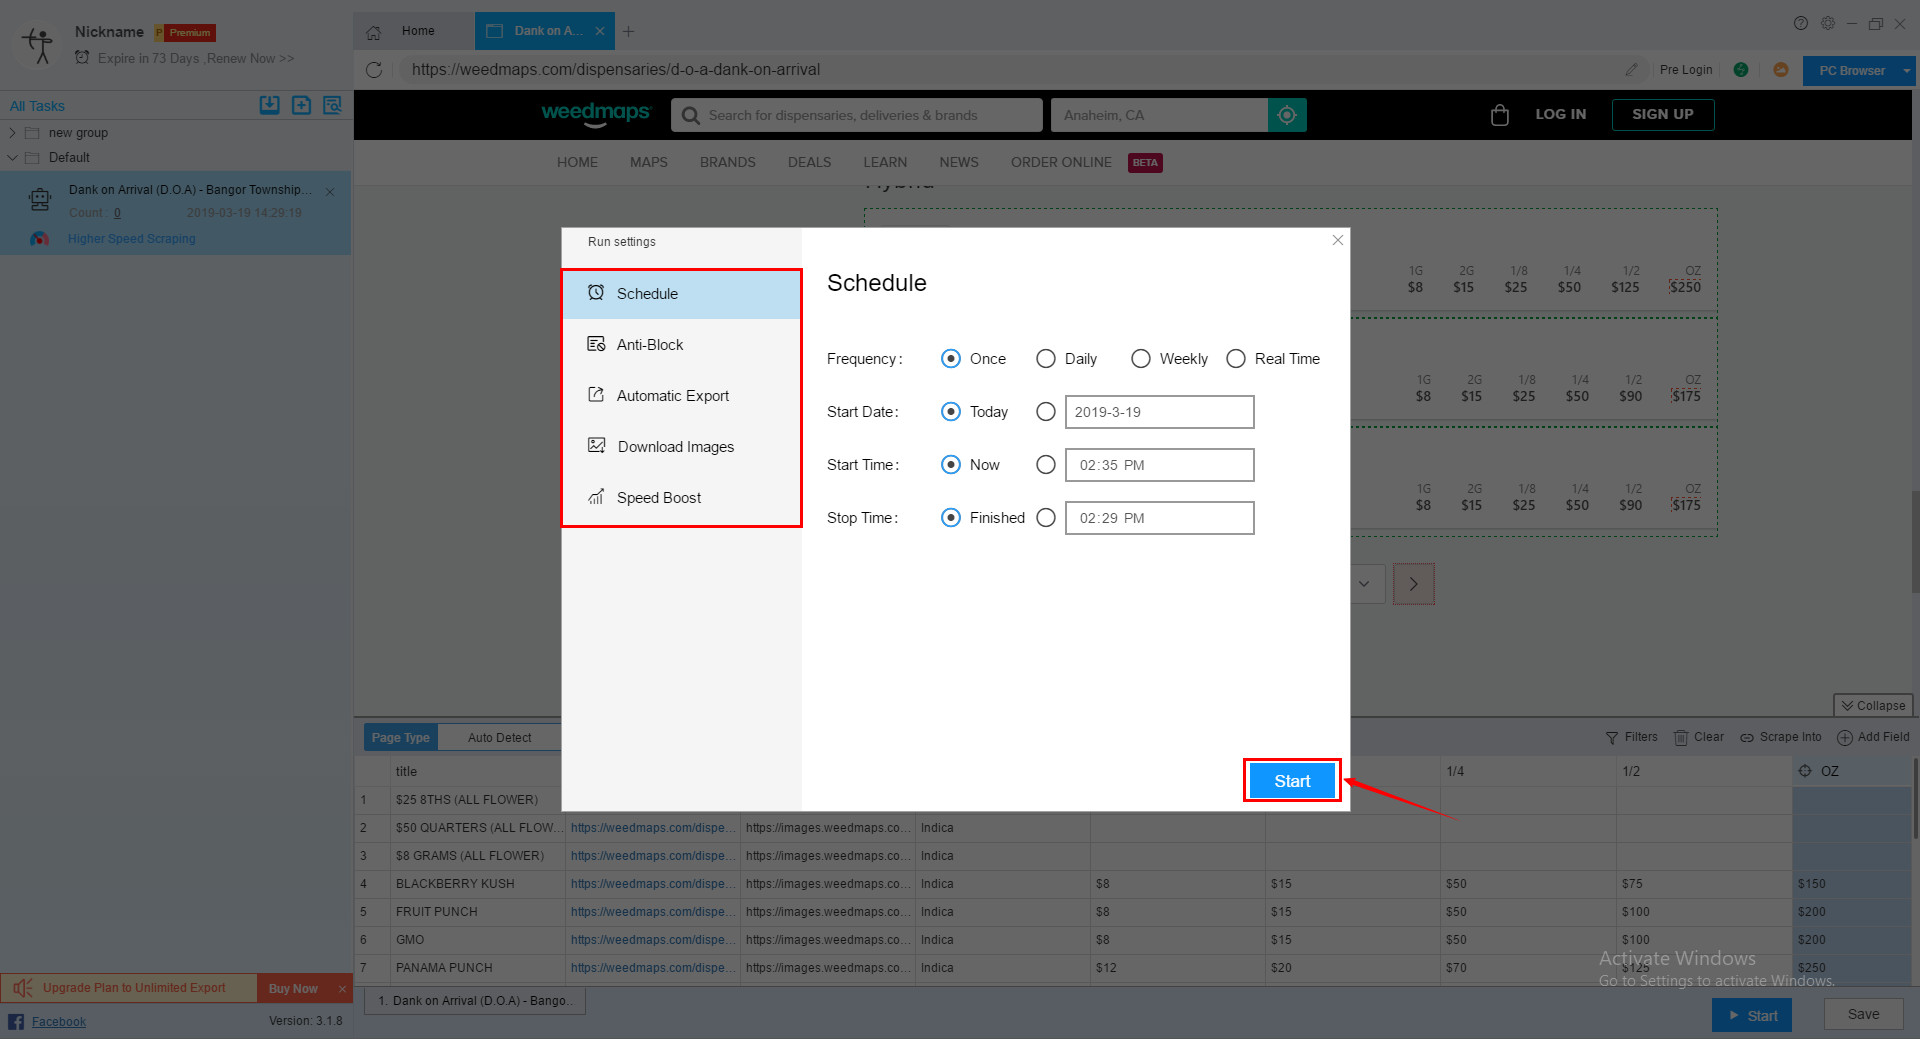Click the blue Start button in dialog
The image size is (1920, 1039).
(x=1292, y=781)
